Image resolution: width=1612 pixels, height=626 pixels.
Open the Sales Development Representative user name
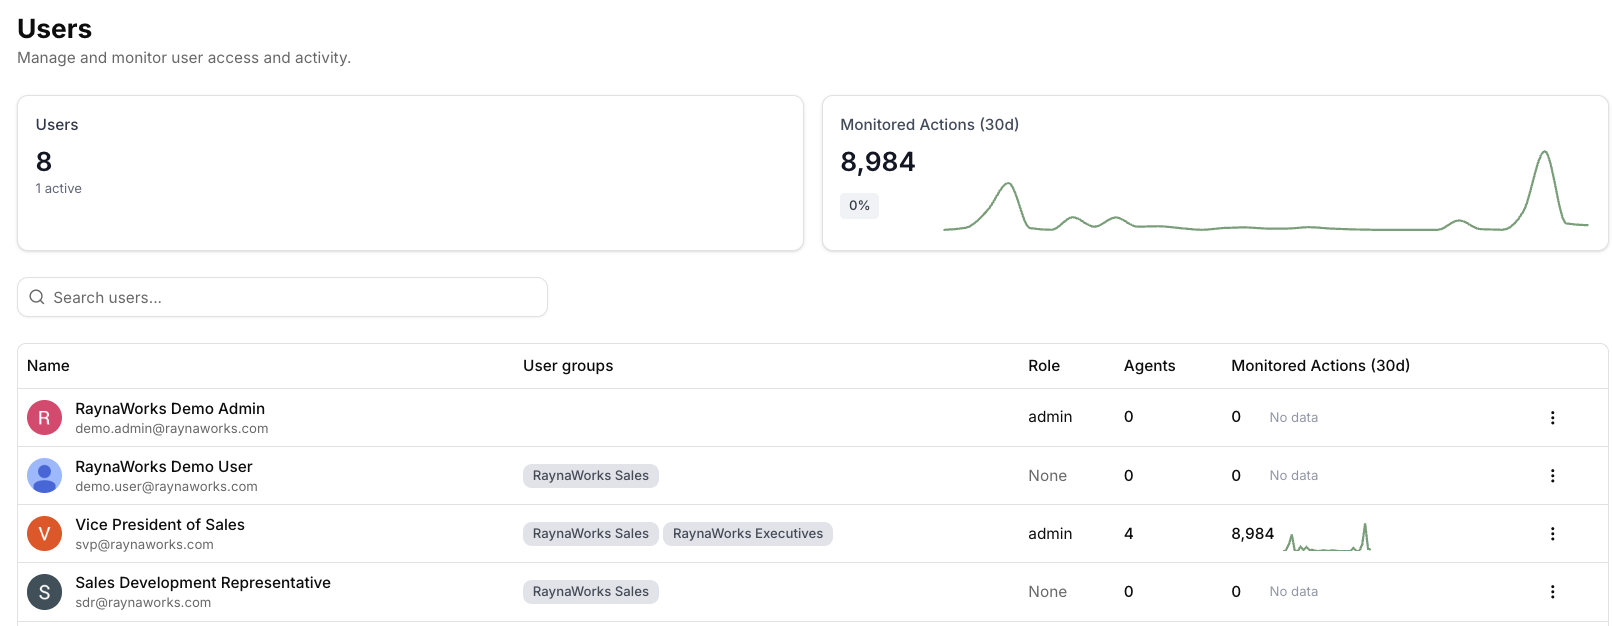point(203,583)
